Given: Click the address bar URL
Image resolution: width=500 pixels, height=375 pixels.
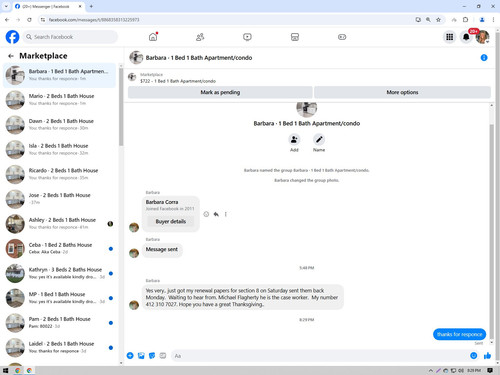Looking at the screenshot, I should (x=94, y=20).
